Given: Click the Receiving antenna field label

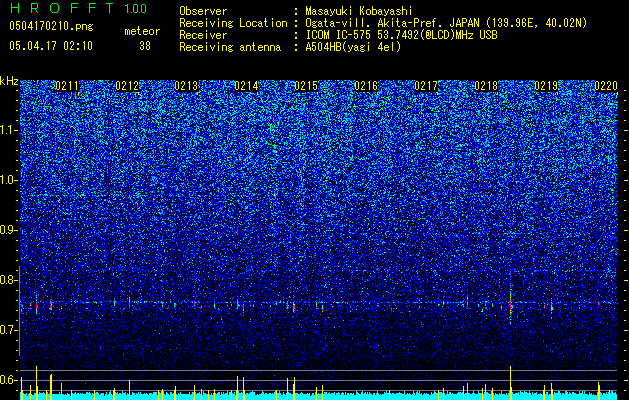Looking at the screenshot, I should pos(230,47).
